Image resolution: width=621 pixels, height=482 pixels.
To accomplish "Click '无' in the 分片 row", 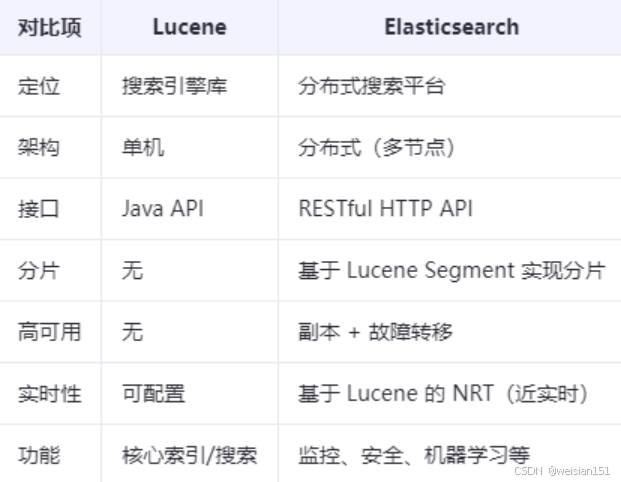I will pos(132,271).
